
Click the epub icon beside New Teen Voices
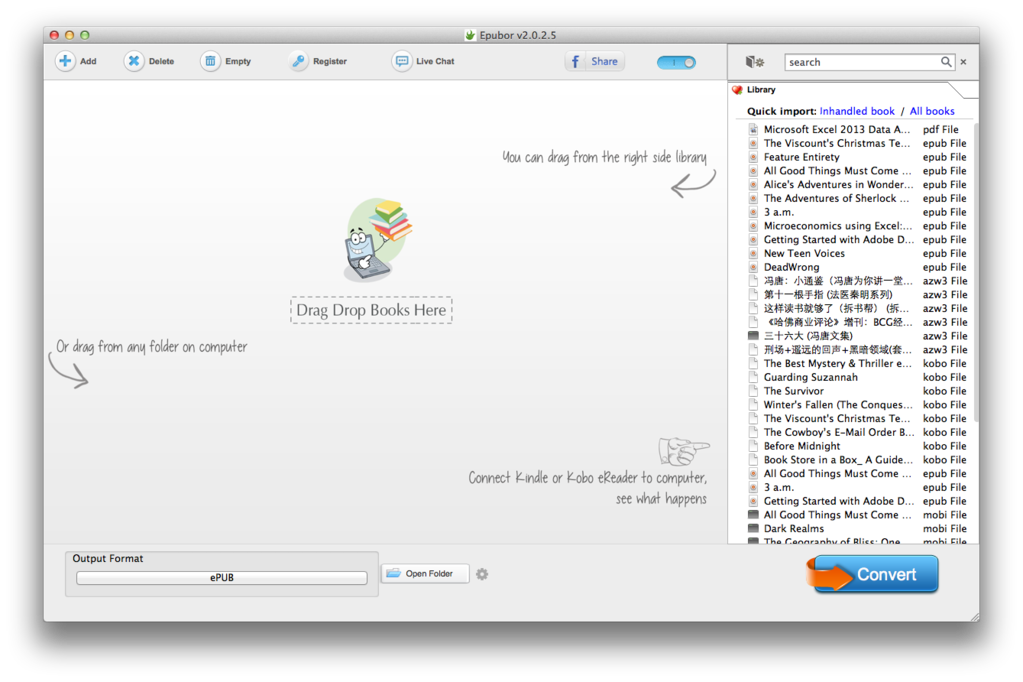tap(753, 253)
